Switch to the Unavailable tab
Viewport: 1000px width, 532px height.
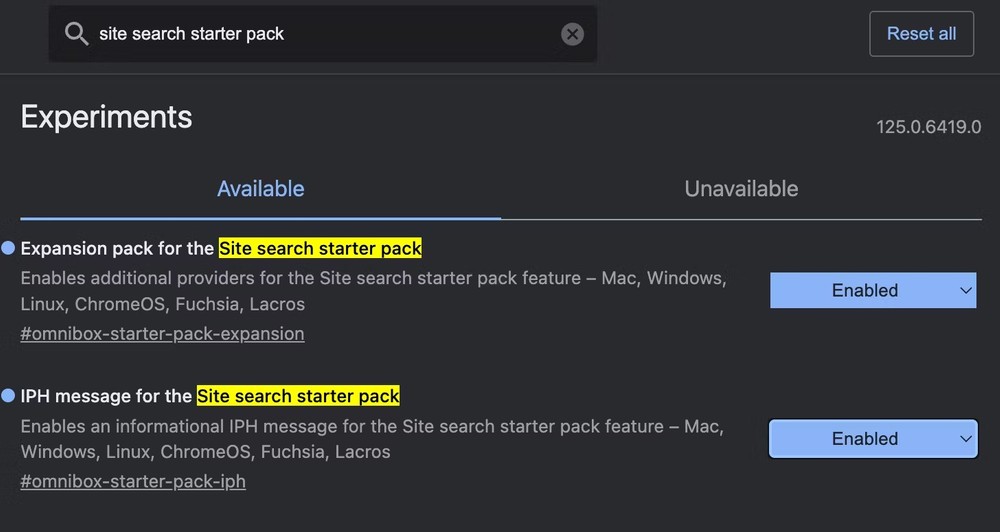tap(741, 189)
